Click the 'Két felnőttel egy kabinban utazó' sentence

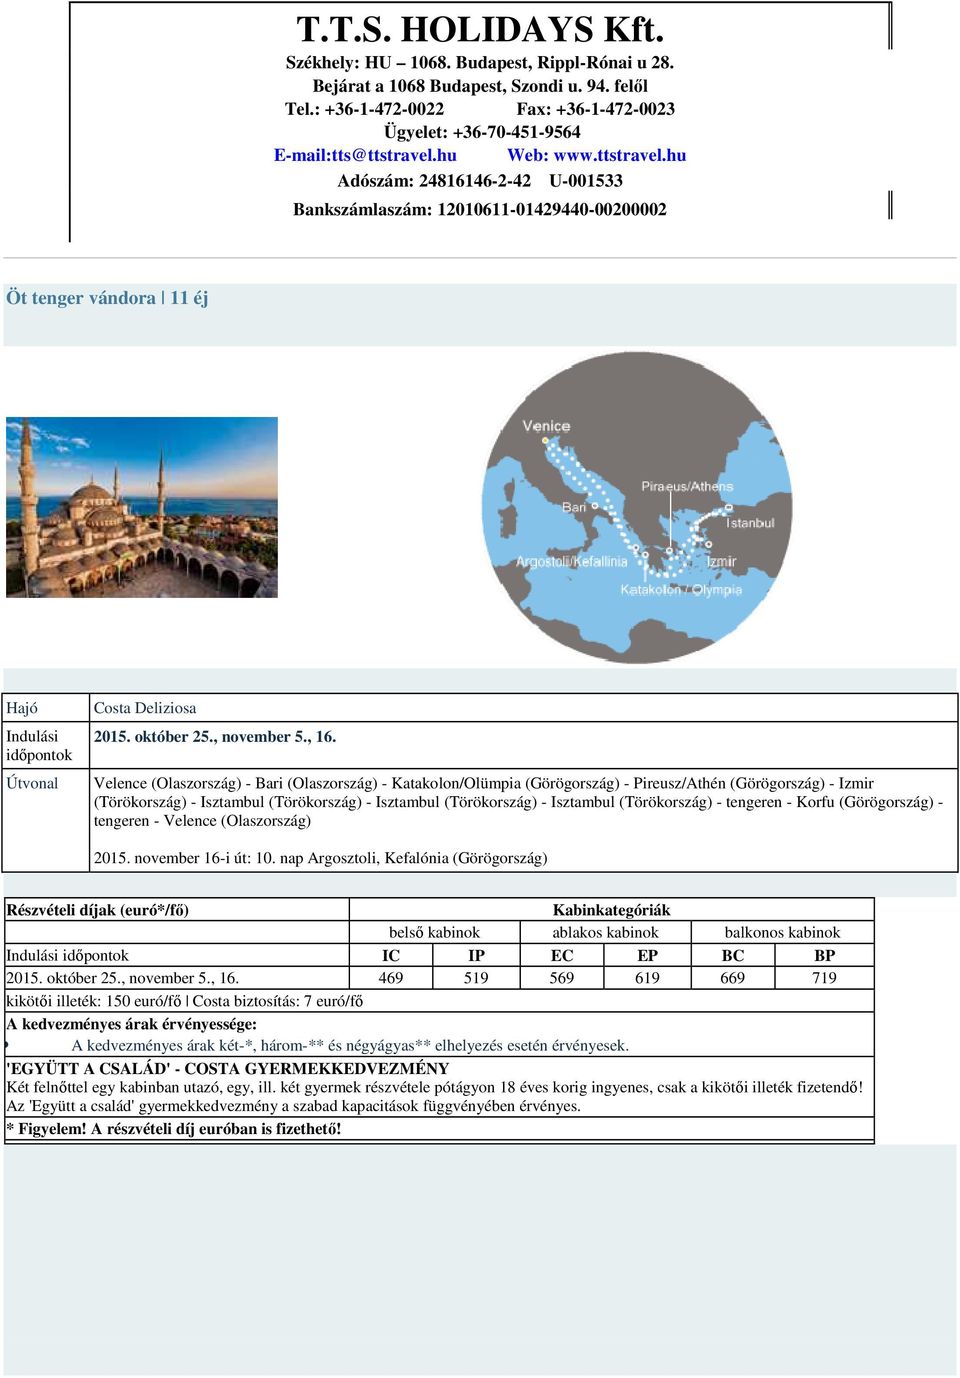tap(434, 1087)
